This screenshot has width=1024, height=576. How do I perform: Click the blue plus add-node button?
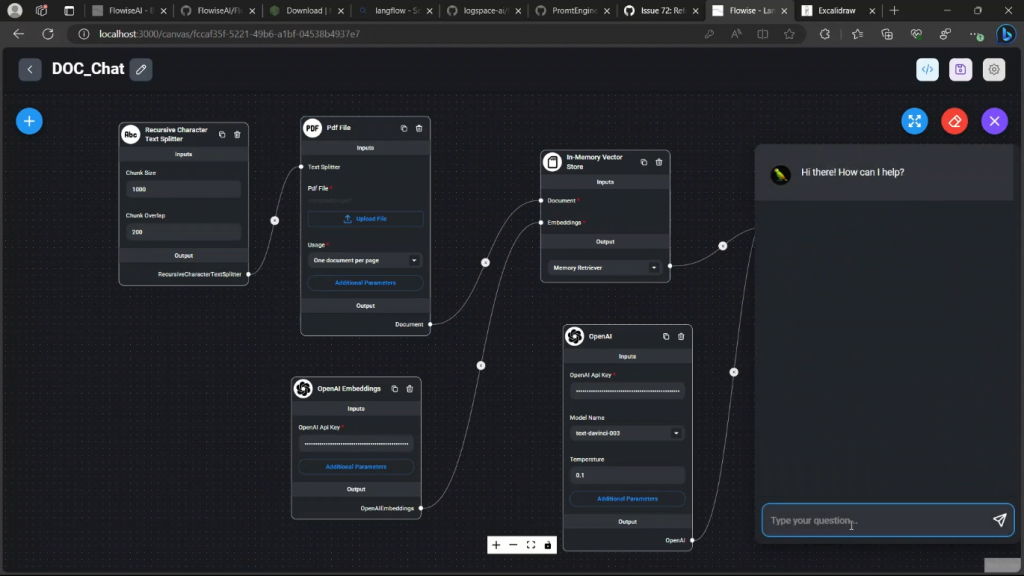pos(29,121)
